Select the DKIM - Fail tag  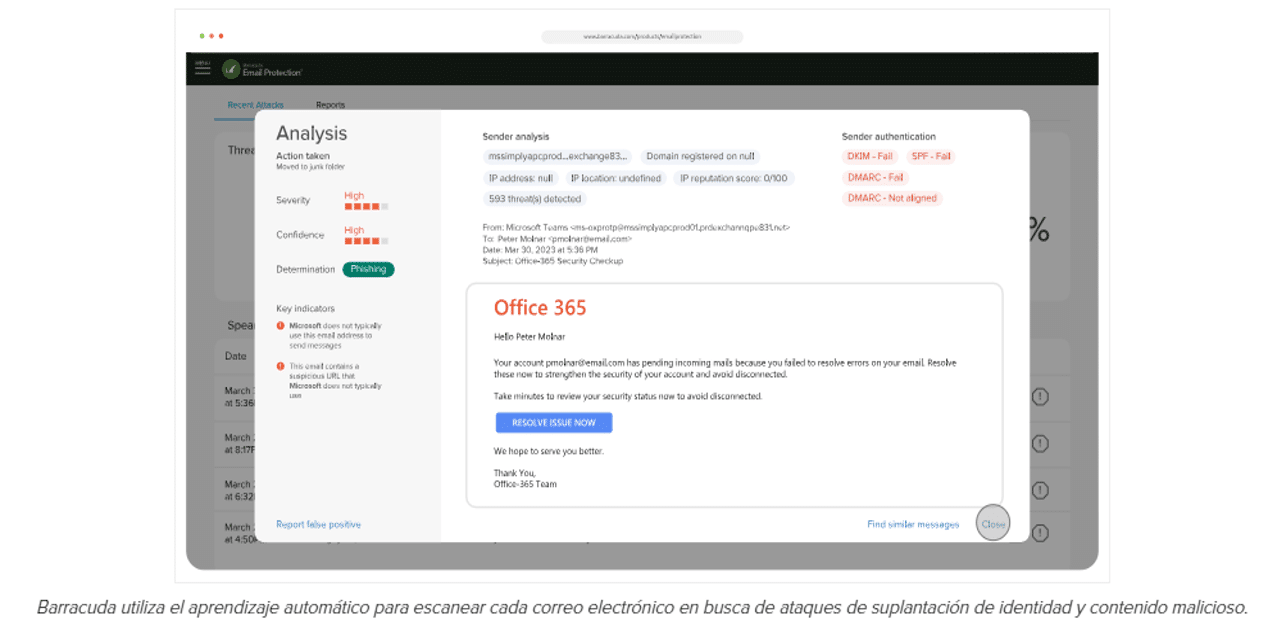click(x=870, y=156)
